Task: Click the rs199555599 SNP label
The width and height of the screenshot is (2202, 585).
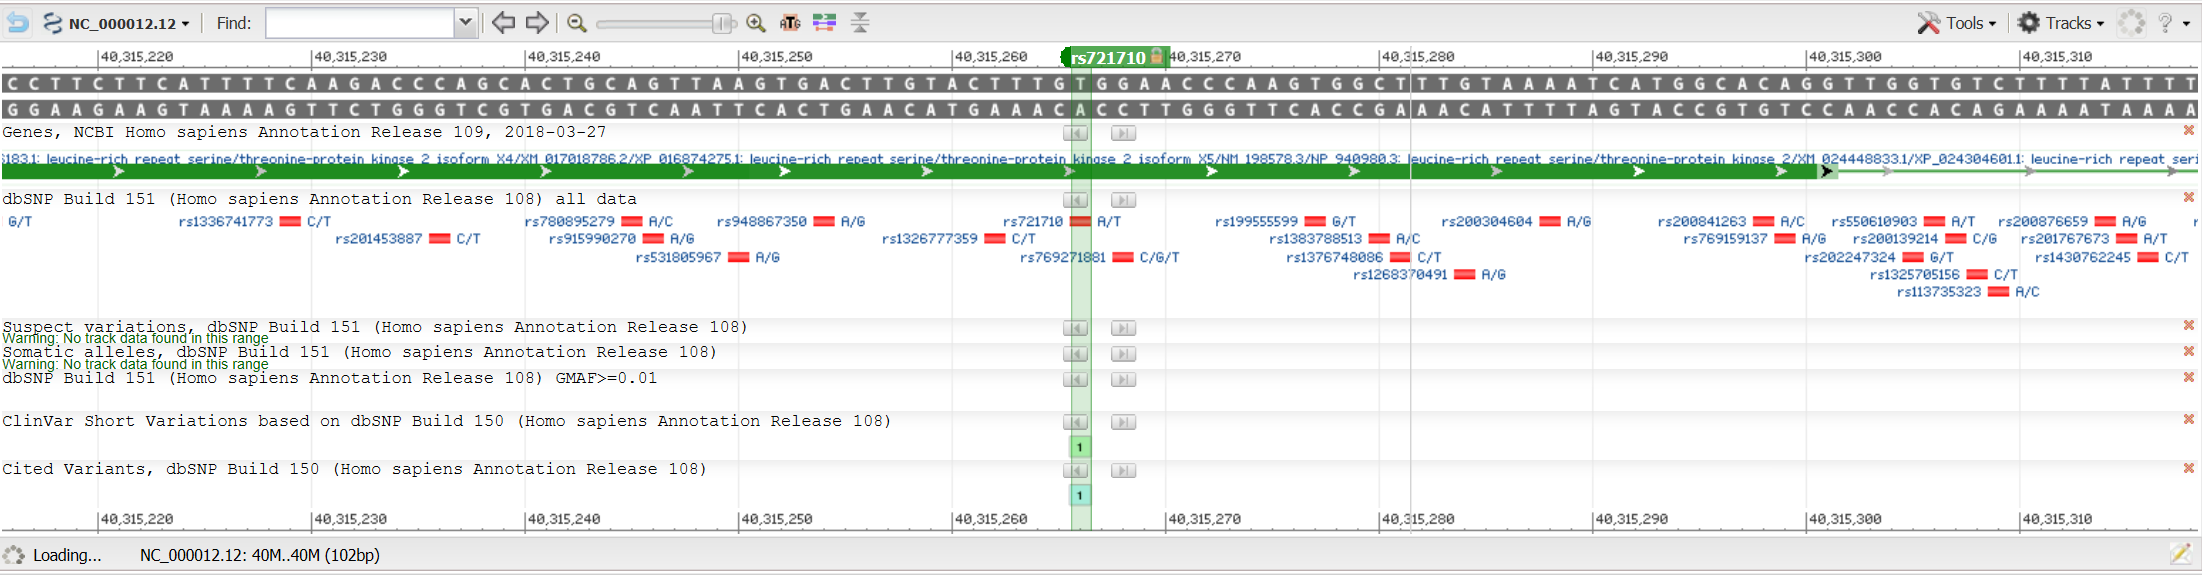Action: coord(1256,221)
